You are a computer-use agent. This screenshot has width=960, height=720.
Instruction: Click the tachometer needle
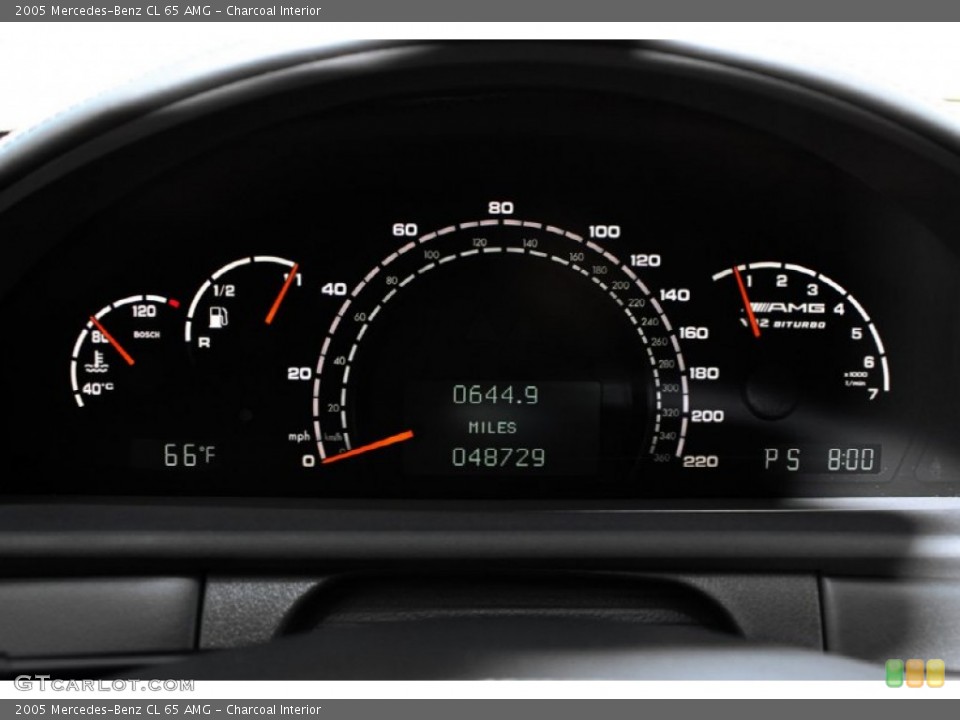click(747, 302)
